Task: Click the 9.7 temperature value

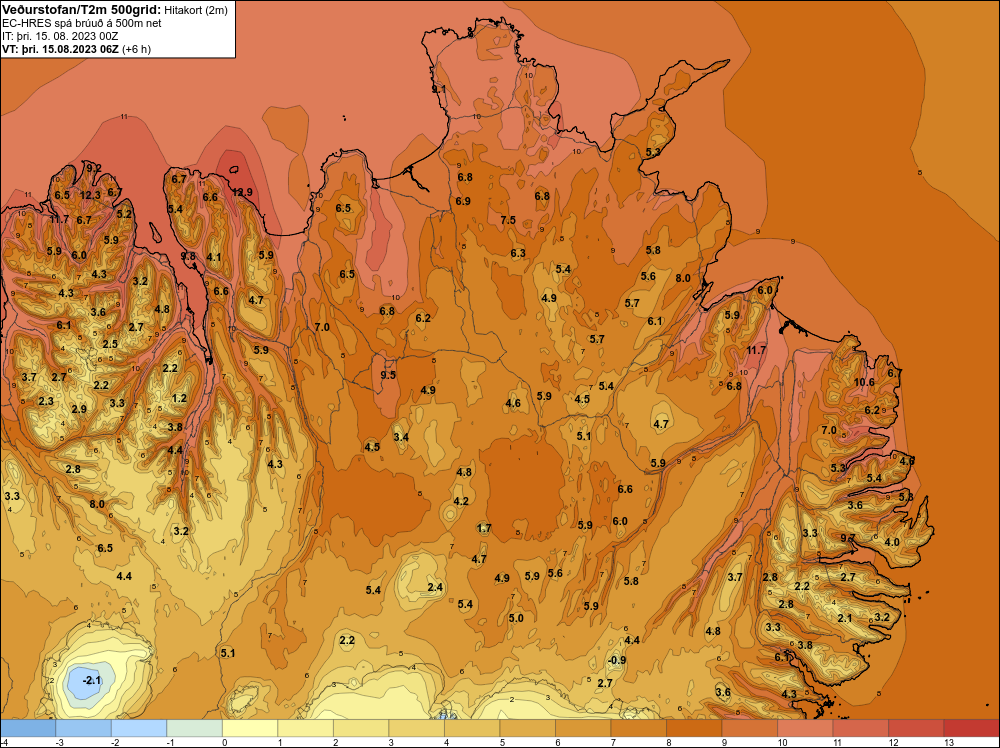Action: [848, 539]
